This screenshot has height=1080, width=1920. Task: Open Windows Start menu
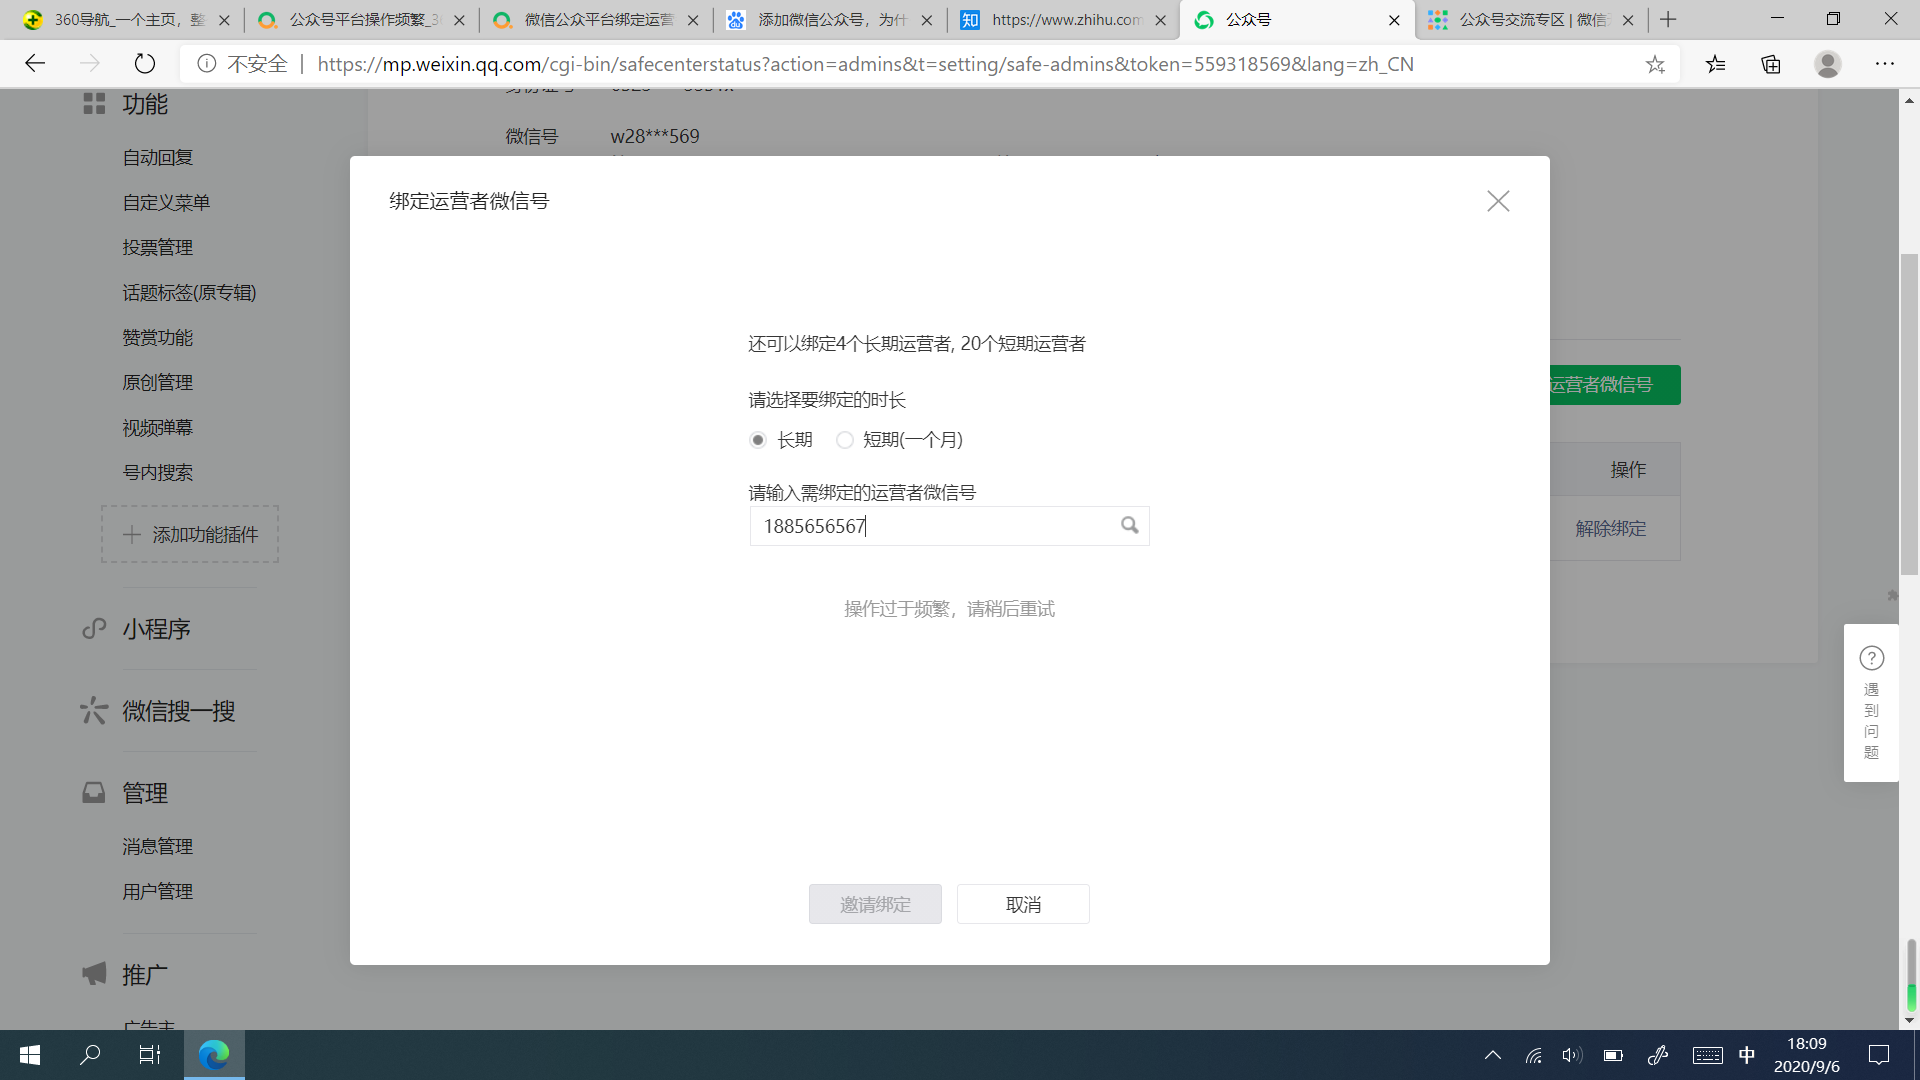click(x=30, y=1055)
